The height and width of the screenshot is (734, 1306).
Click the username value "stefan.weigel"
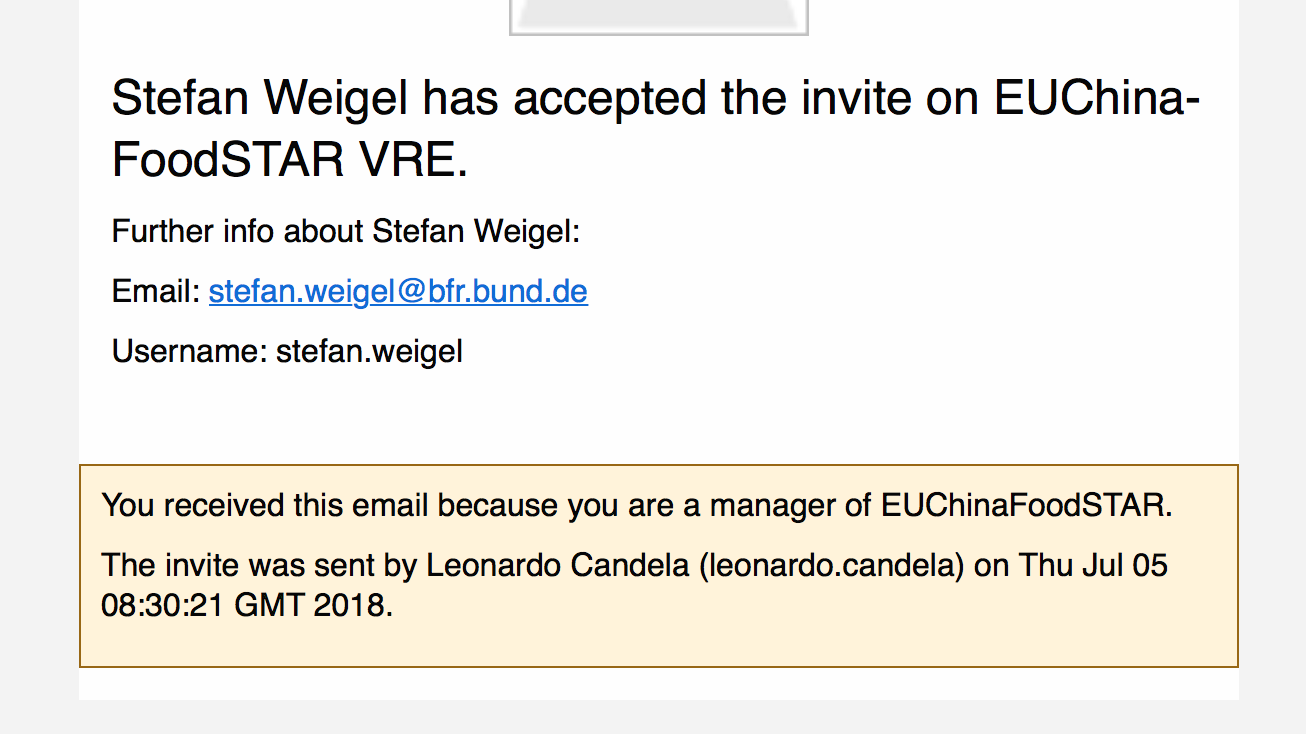[369, 352]
